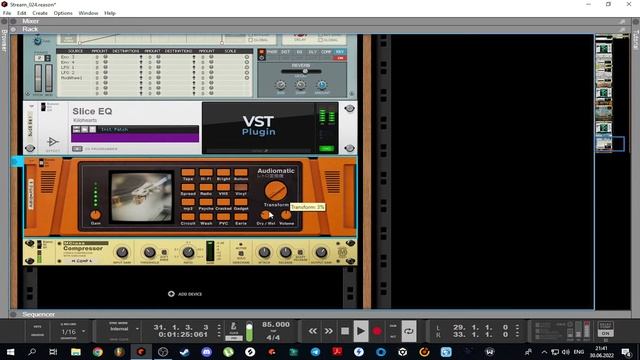Click the Compressor Threshold knob
The image size is (640, 360).
(x=149, y=252)
